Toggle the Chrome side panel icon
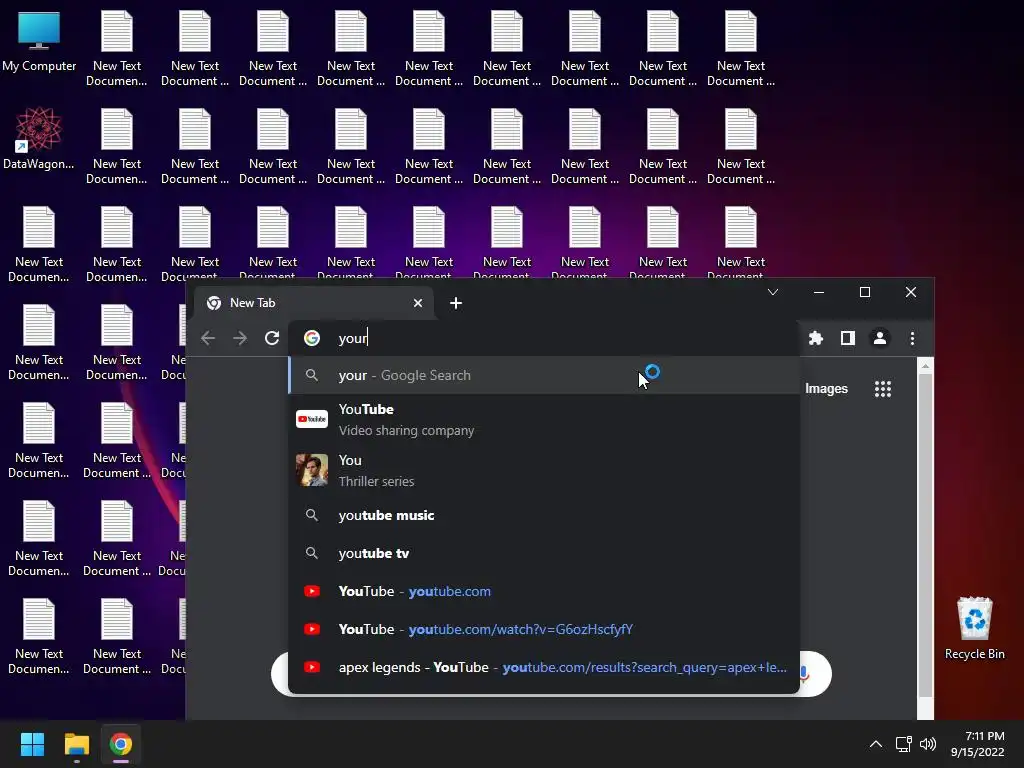 [x=848, y=338]
